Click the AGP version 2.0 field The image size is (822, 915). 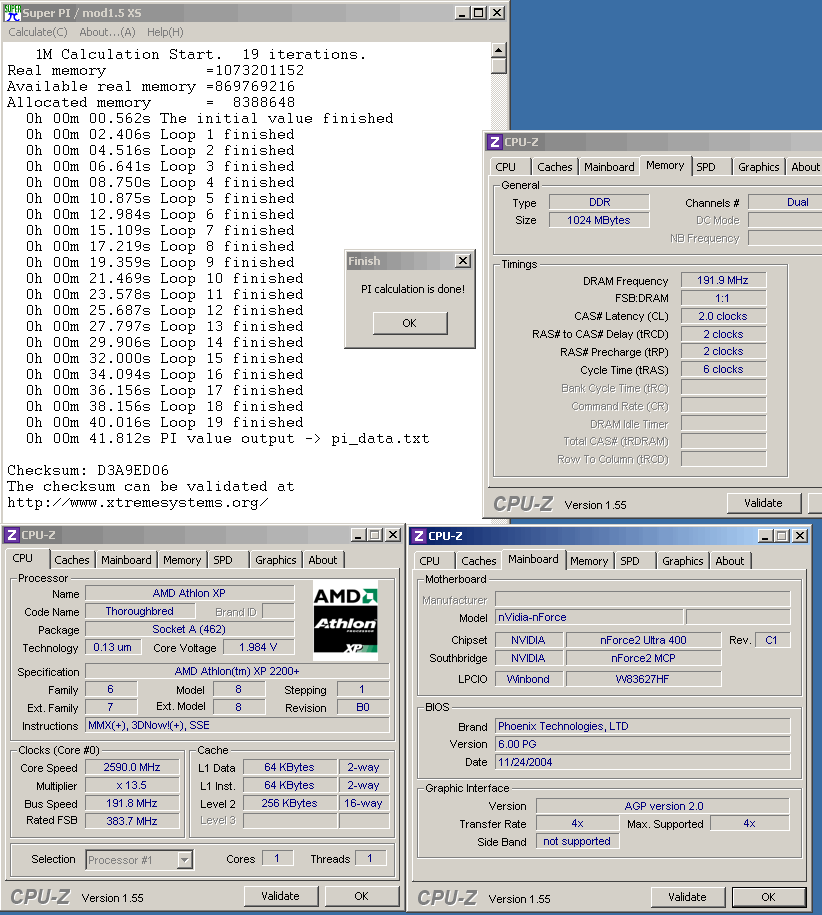click(x=663, y=806)
